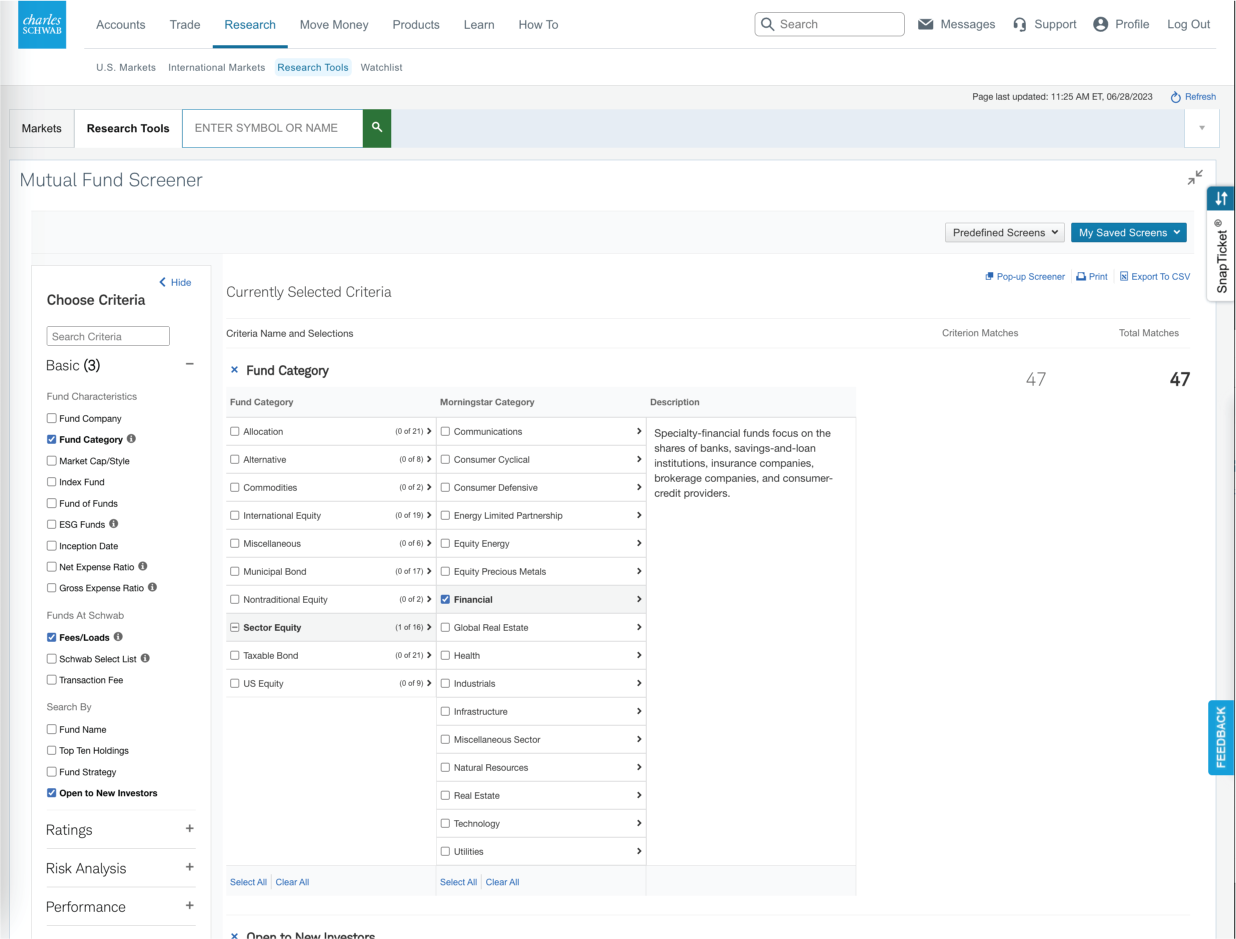Expand the Performance criteria section
Viewport: 1236px width, 939px height.
point(189,906)
